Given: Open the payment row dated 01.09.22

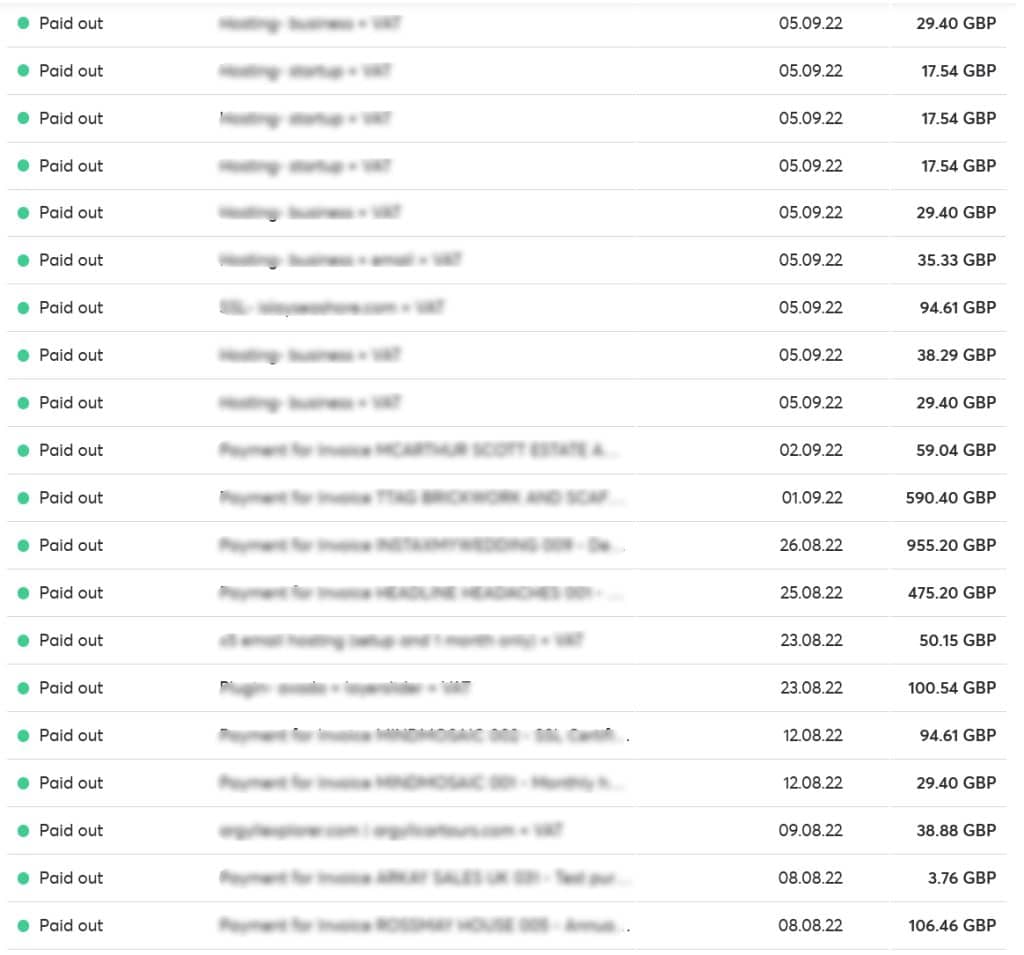Looking at the screenshot, I should coord(507,498).
